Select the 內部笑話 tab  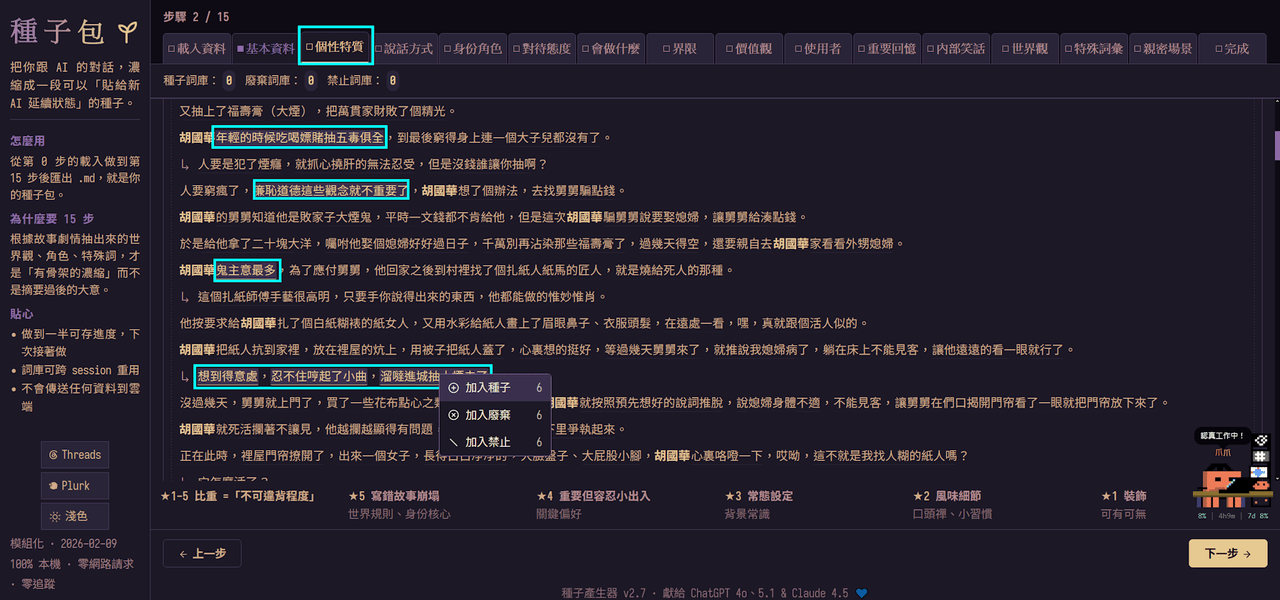[955, 48]
